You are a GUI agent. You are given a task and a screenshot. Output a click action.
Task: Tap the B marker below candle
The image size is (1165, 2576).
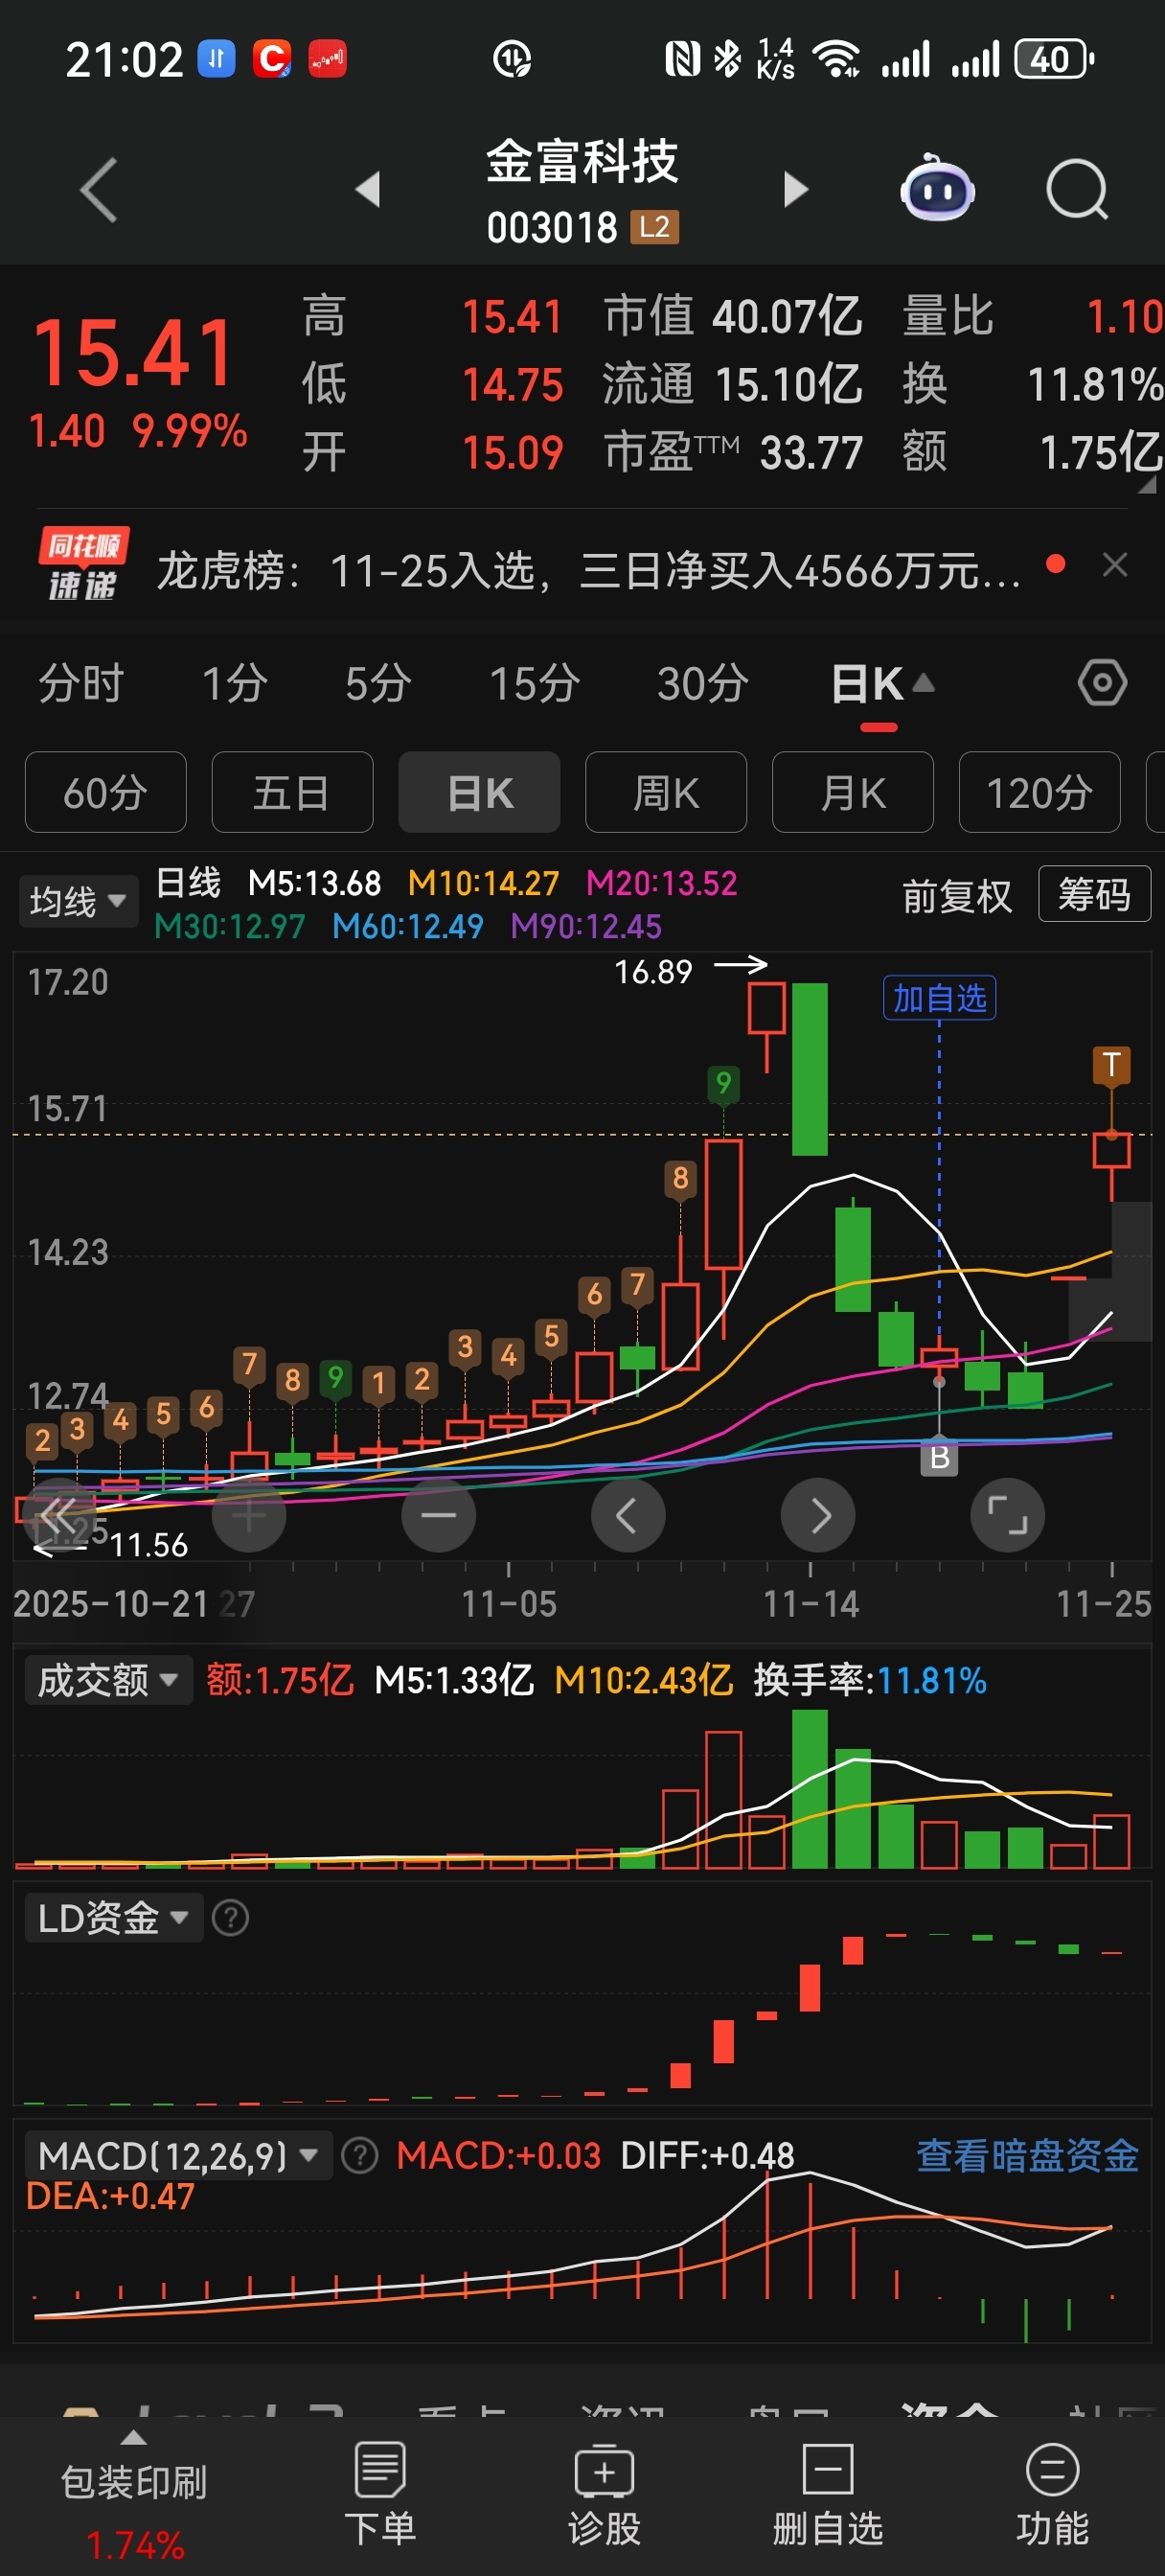point(939,1458)
